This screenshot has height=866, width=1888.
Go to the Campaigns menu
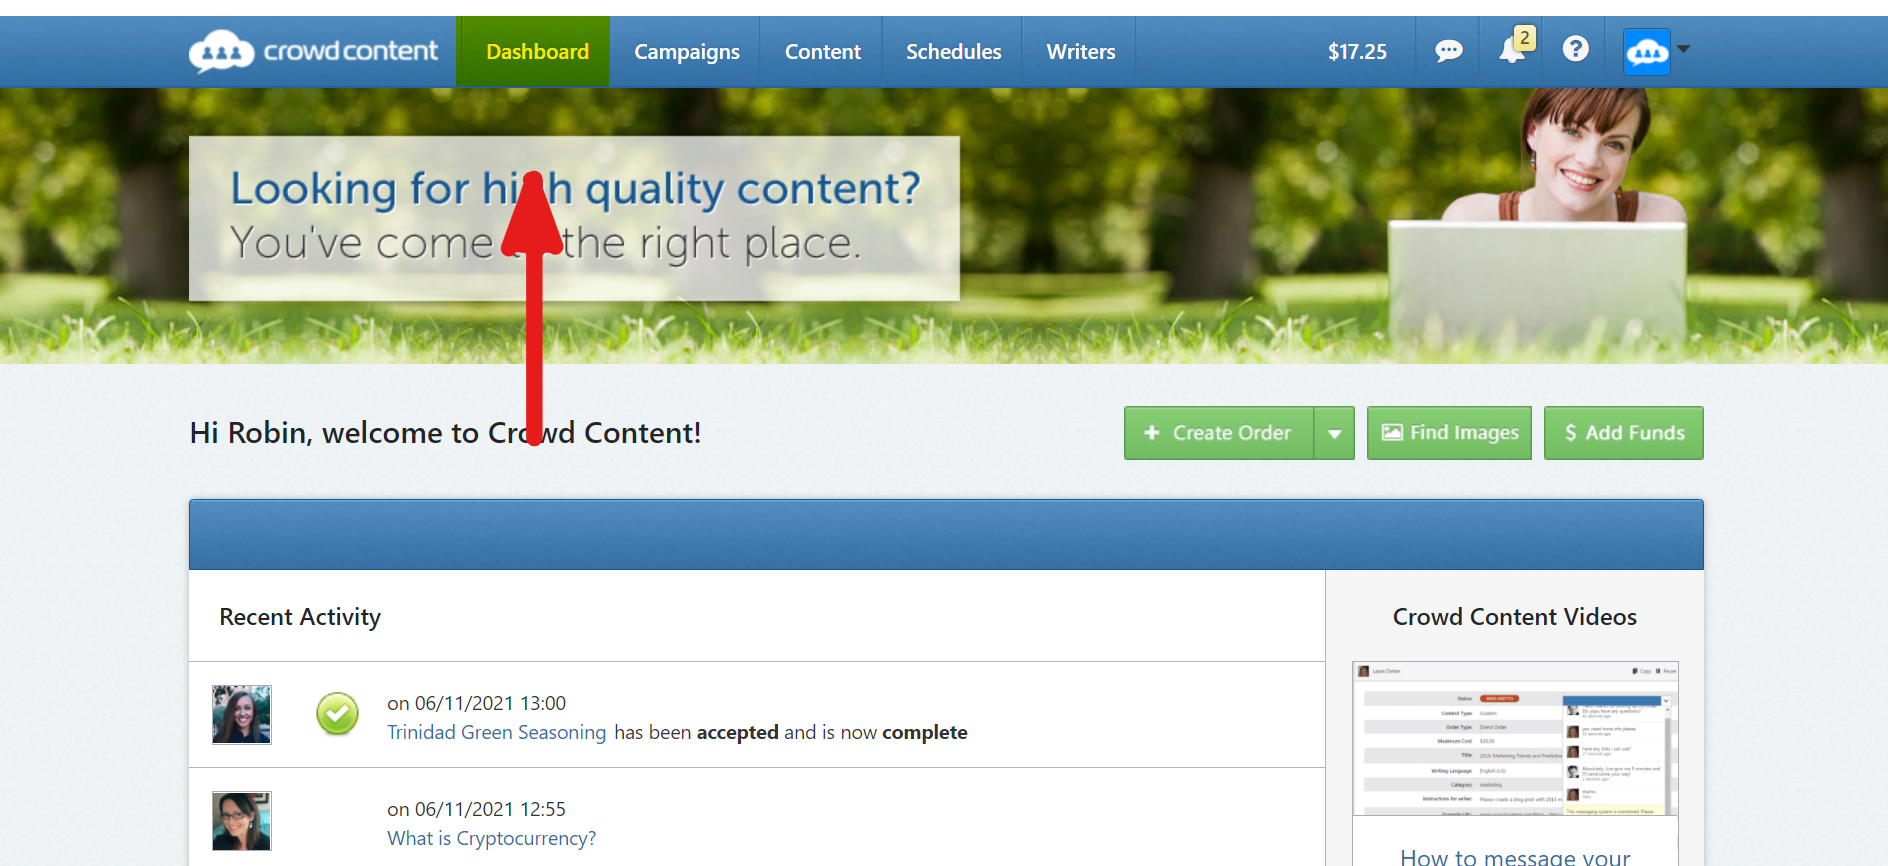[687, 52]
